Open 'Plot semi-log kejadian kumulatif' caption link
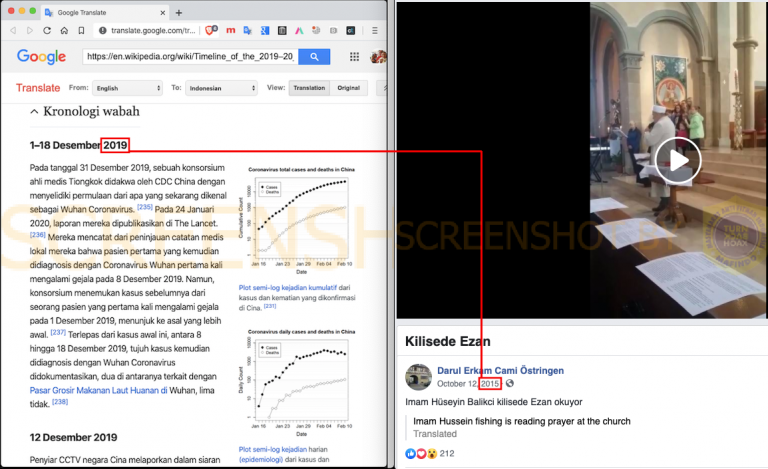This screenshot has width=768, height=469. (x=288, y=288)
